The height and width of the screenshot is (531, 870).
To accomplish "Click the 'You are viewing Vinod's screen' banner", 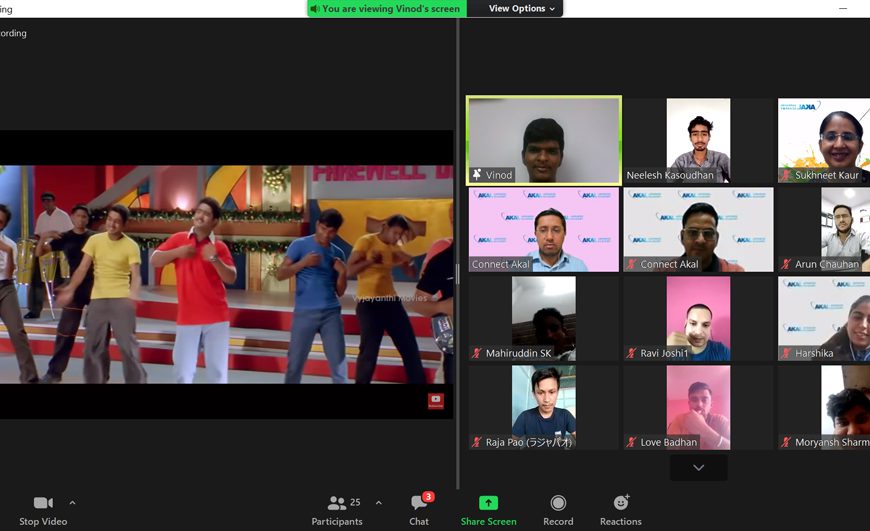I will pos(387,8).
